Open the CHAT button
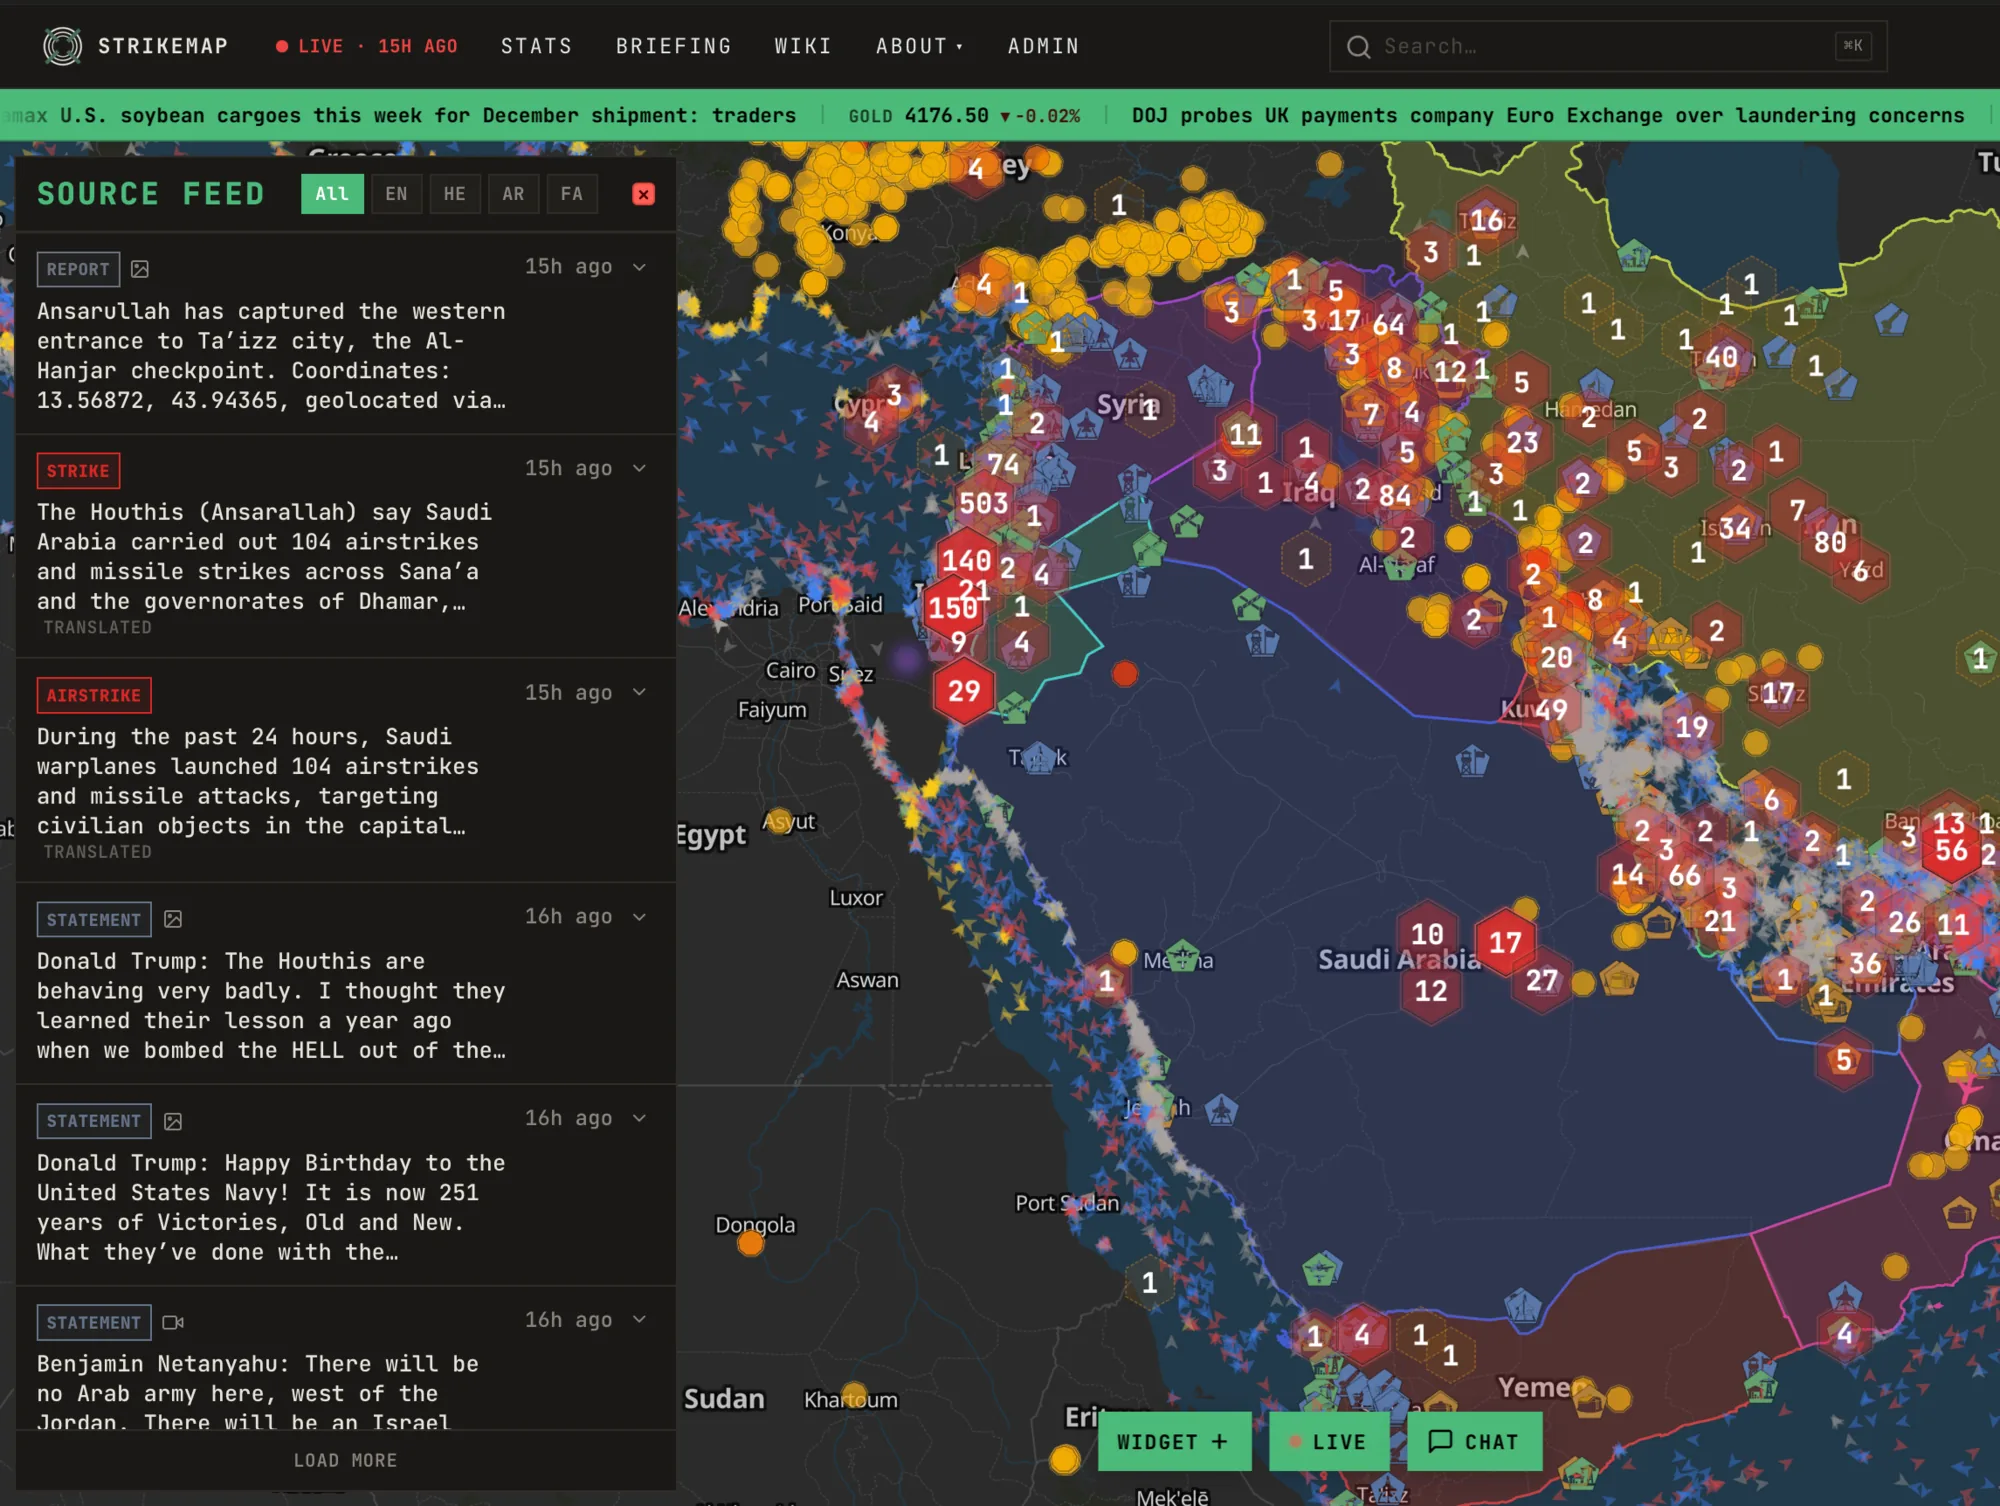The image size is (2000, 1506). coord(1474,1441)
